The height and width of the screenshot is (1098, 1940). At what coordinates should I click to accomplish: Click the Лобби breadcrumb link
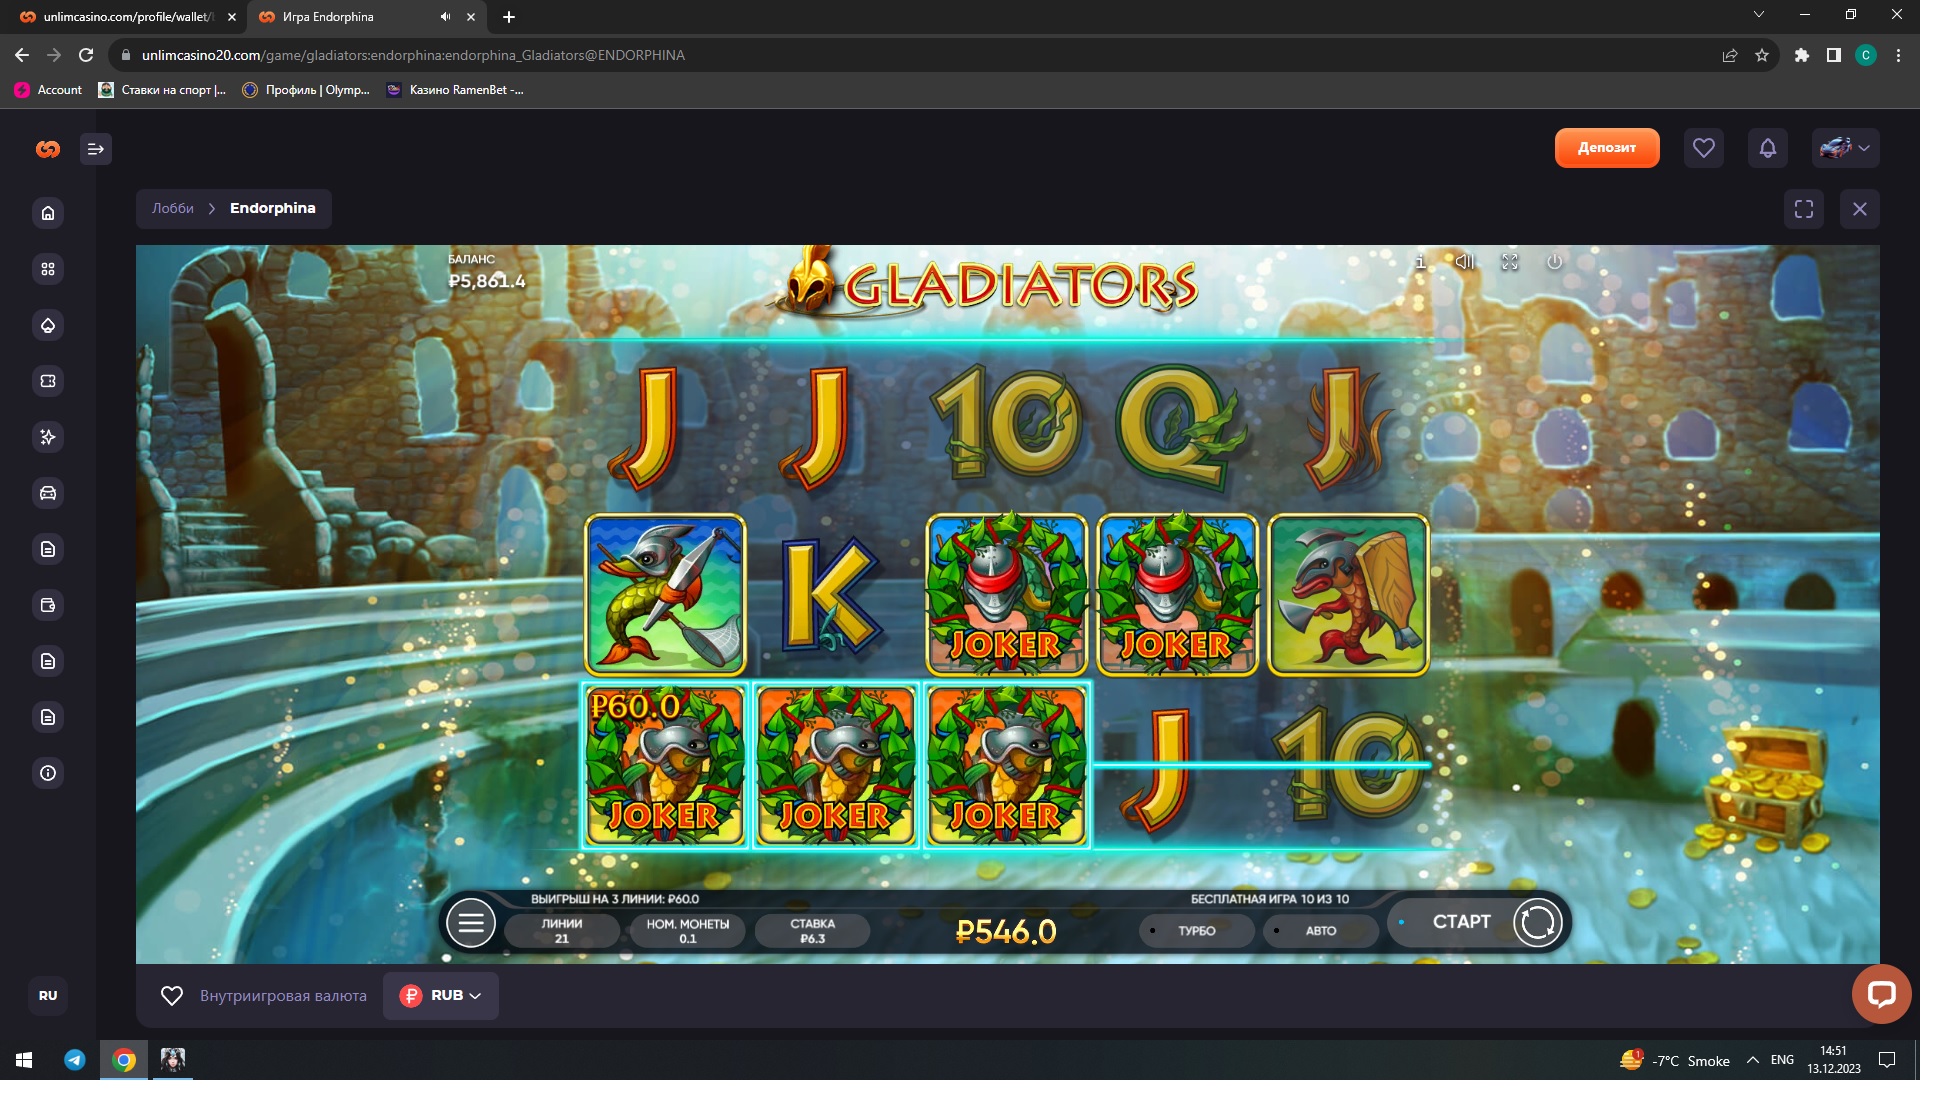pyautogui.click(x=173, y=208)
